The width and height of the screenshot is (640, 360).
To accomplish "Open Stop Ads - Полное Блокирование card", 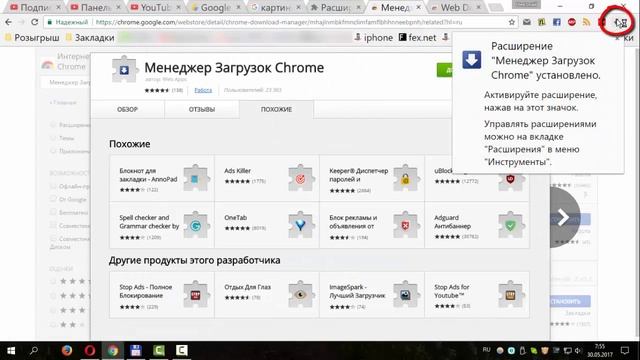I will [162, 295].
